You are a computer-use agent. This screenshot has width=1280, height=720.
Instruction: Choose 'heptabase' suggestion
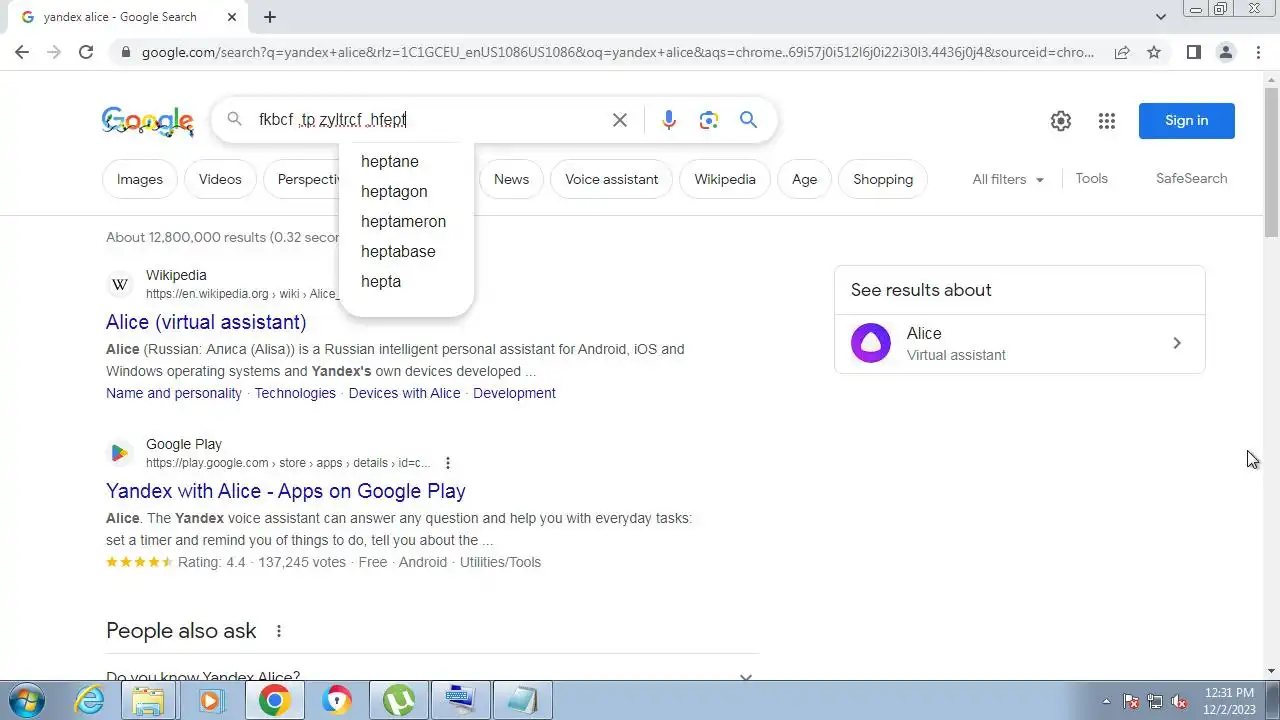[x=398, y=251]
